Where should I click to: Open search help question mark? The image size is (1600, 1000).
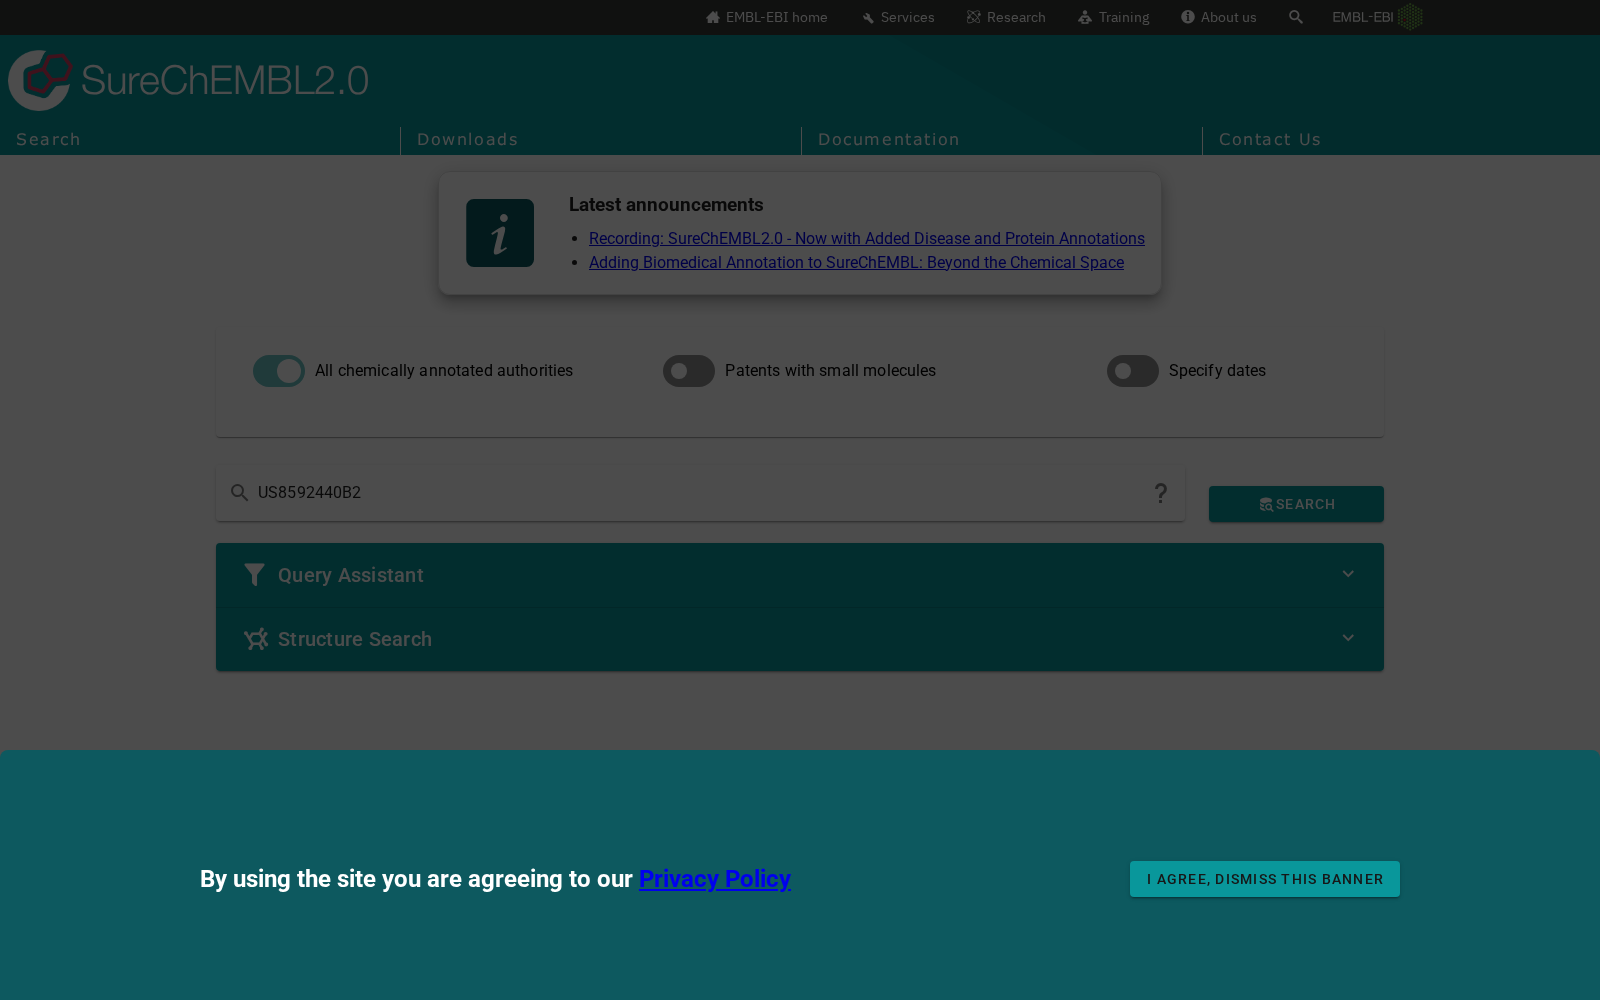(1161, 493)
